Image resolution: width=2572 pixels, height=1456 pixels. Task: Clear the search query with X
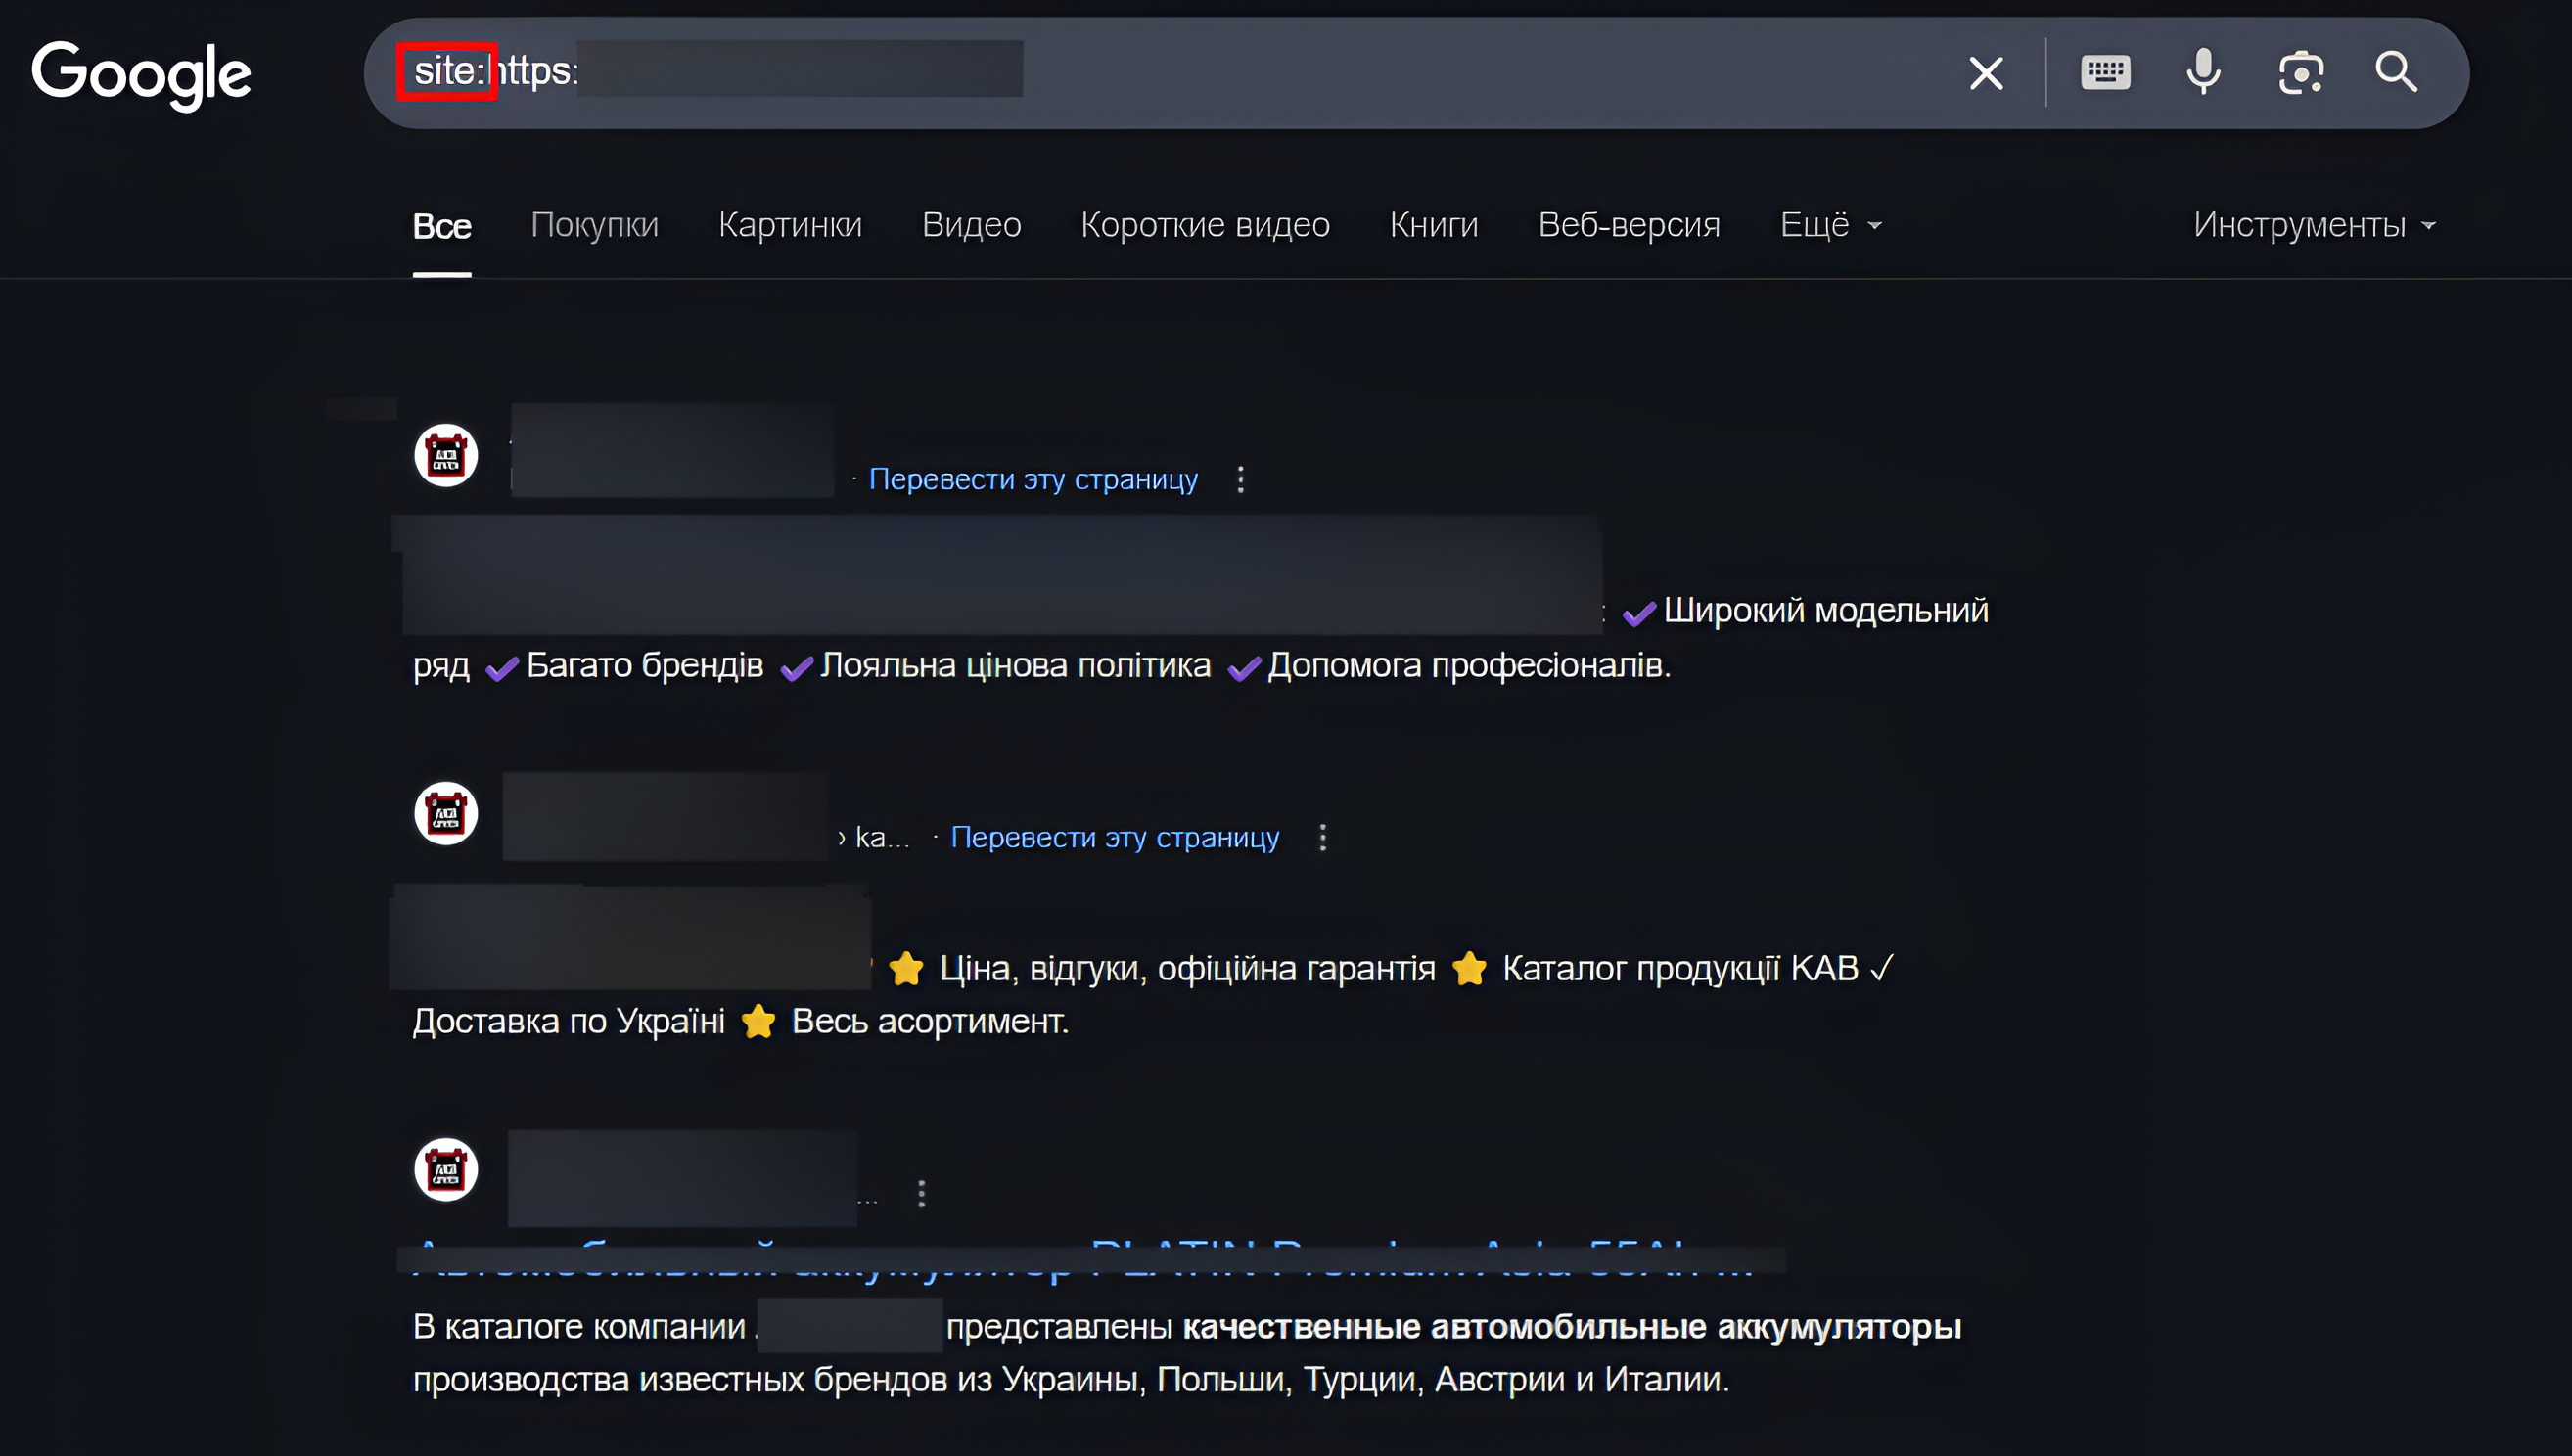(1986, 73)
